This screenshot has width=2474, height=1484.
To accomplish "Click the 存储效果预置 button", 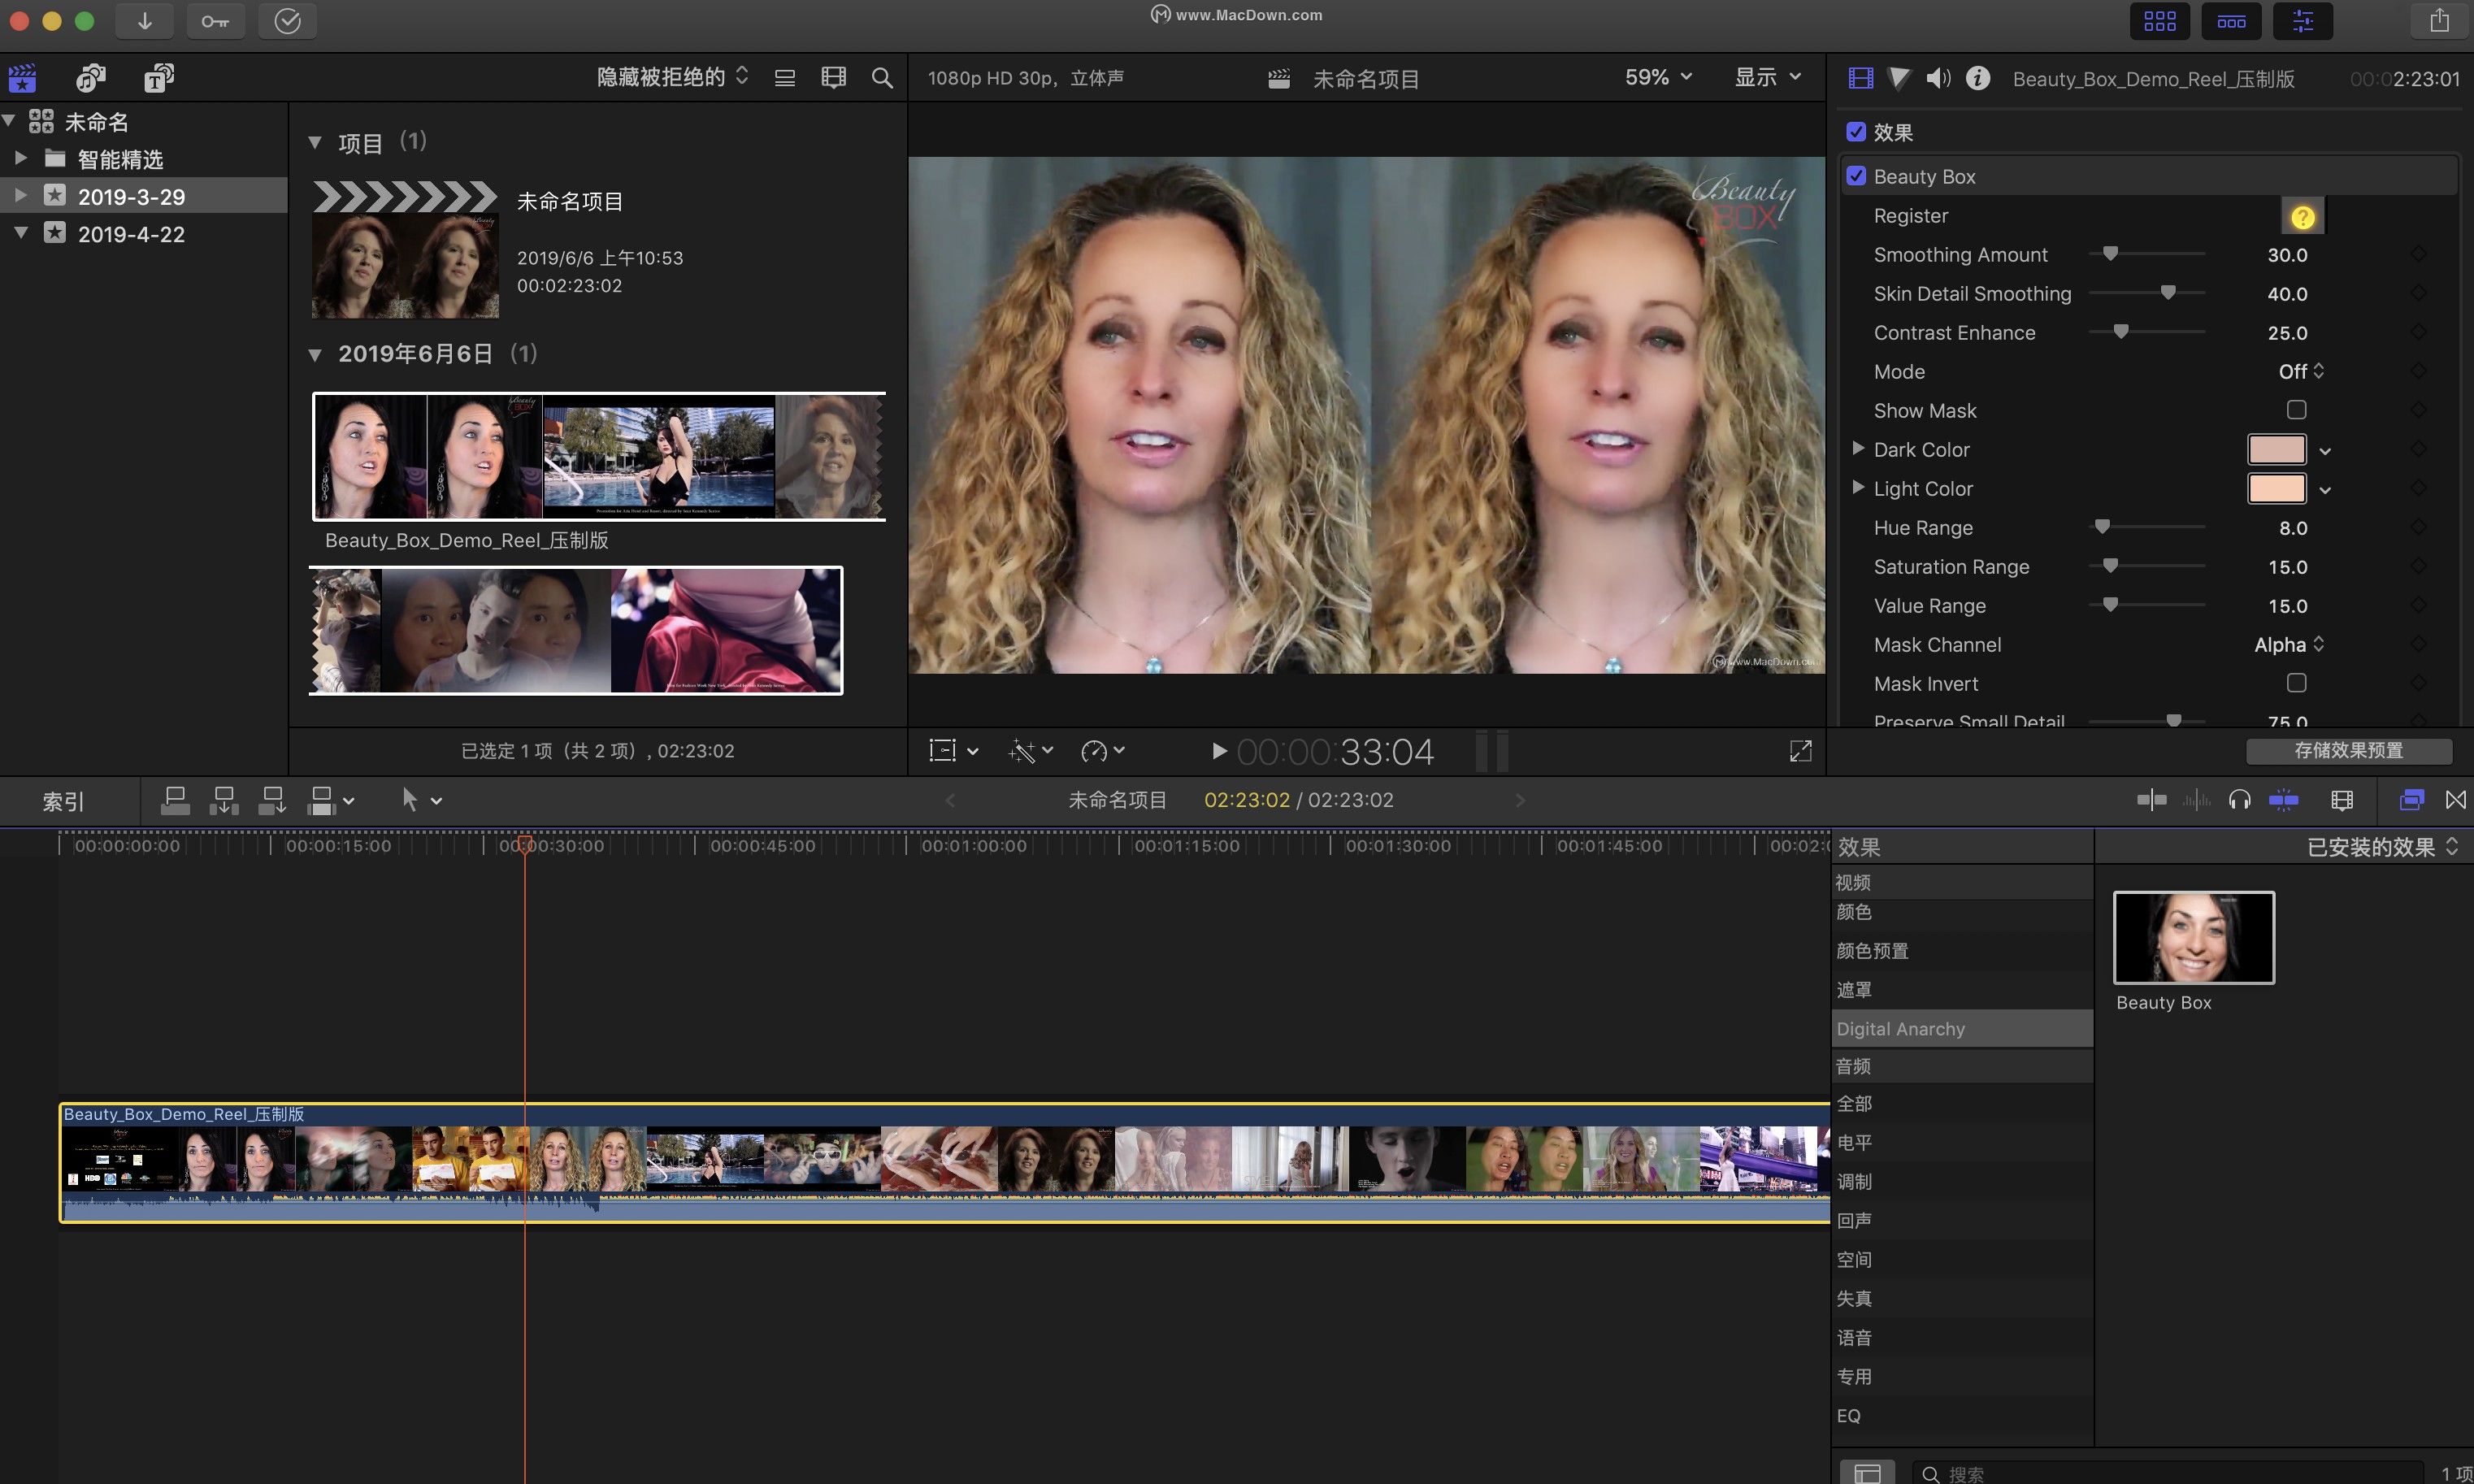I will tap(2348, 750).
